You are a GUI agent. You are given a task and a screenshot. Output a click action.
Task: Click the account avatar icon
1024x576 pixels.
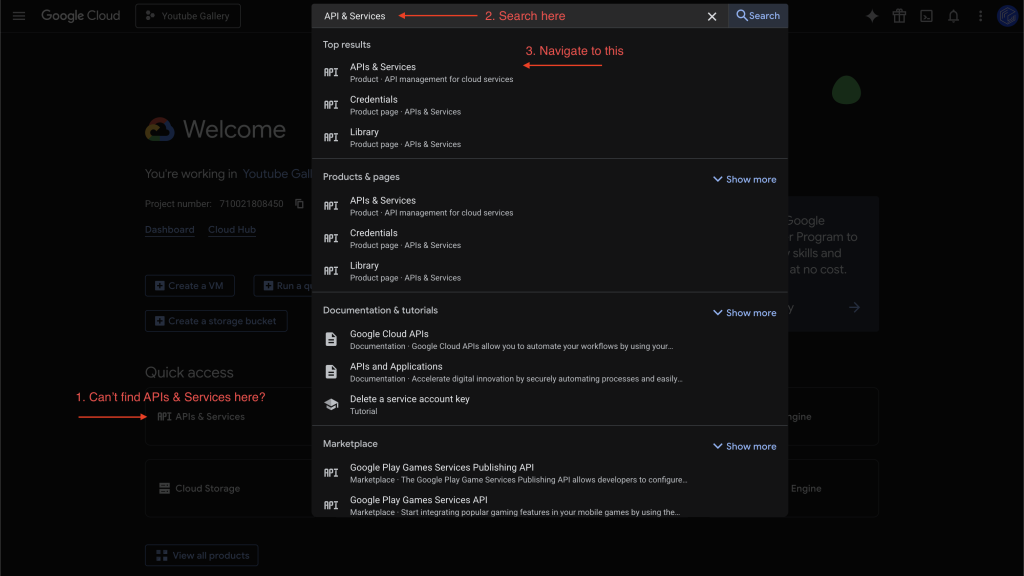1007,16
